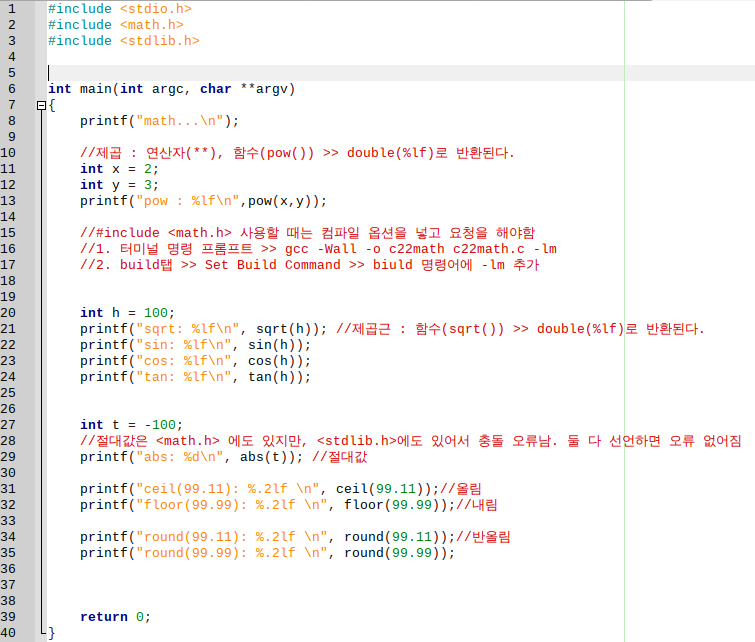Click the "math...\n" string literal
This screenshot has width=755, height=642.
[x=180, y=120]
